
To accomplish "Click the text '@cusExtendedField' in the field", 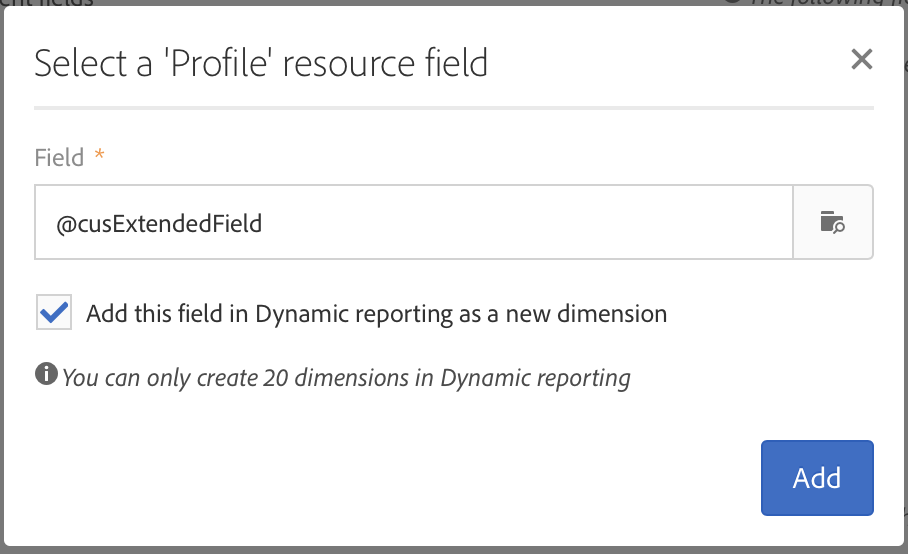I will [159, 223].
